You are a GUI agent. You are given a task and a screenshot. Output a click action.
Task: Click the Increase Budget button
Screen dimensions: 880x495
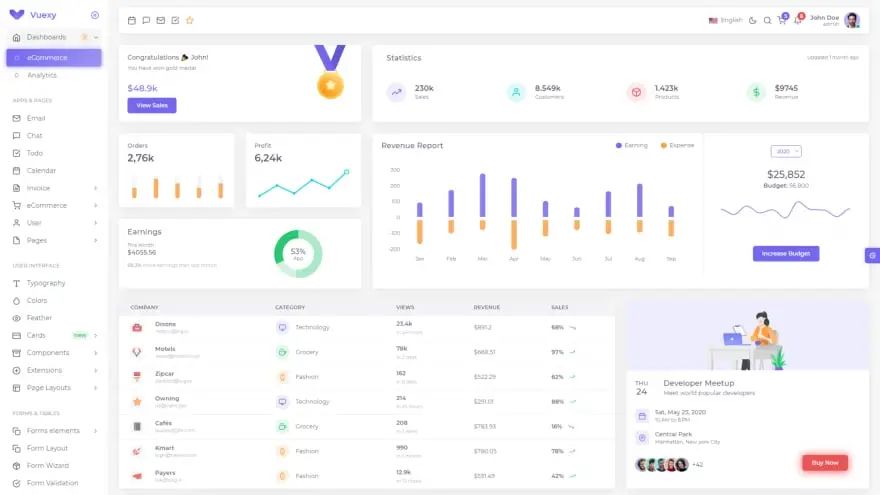(786, 254)
